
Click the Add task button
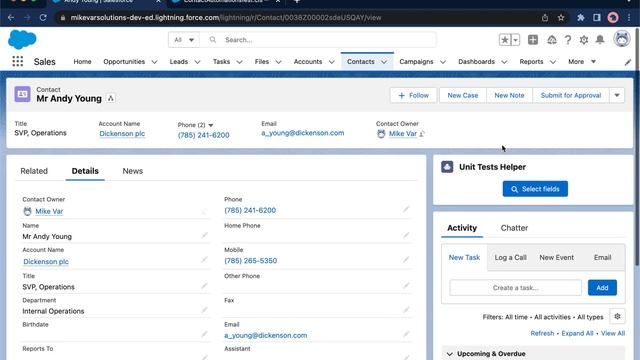click(x=602, y=288)
